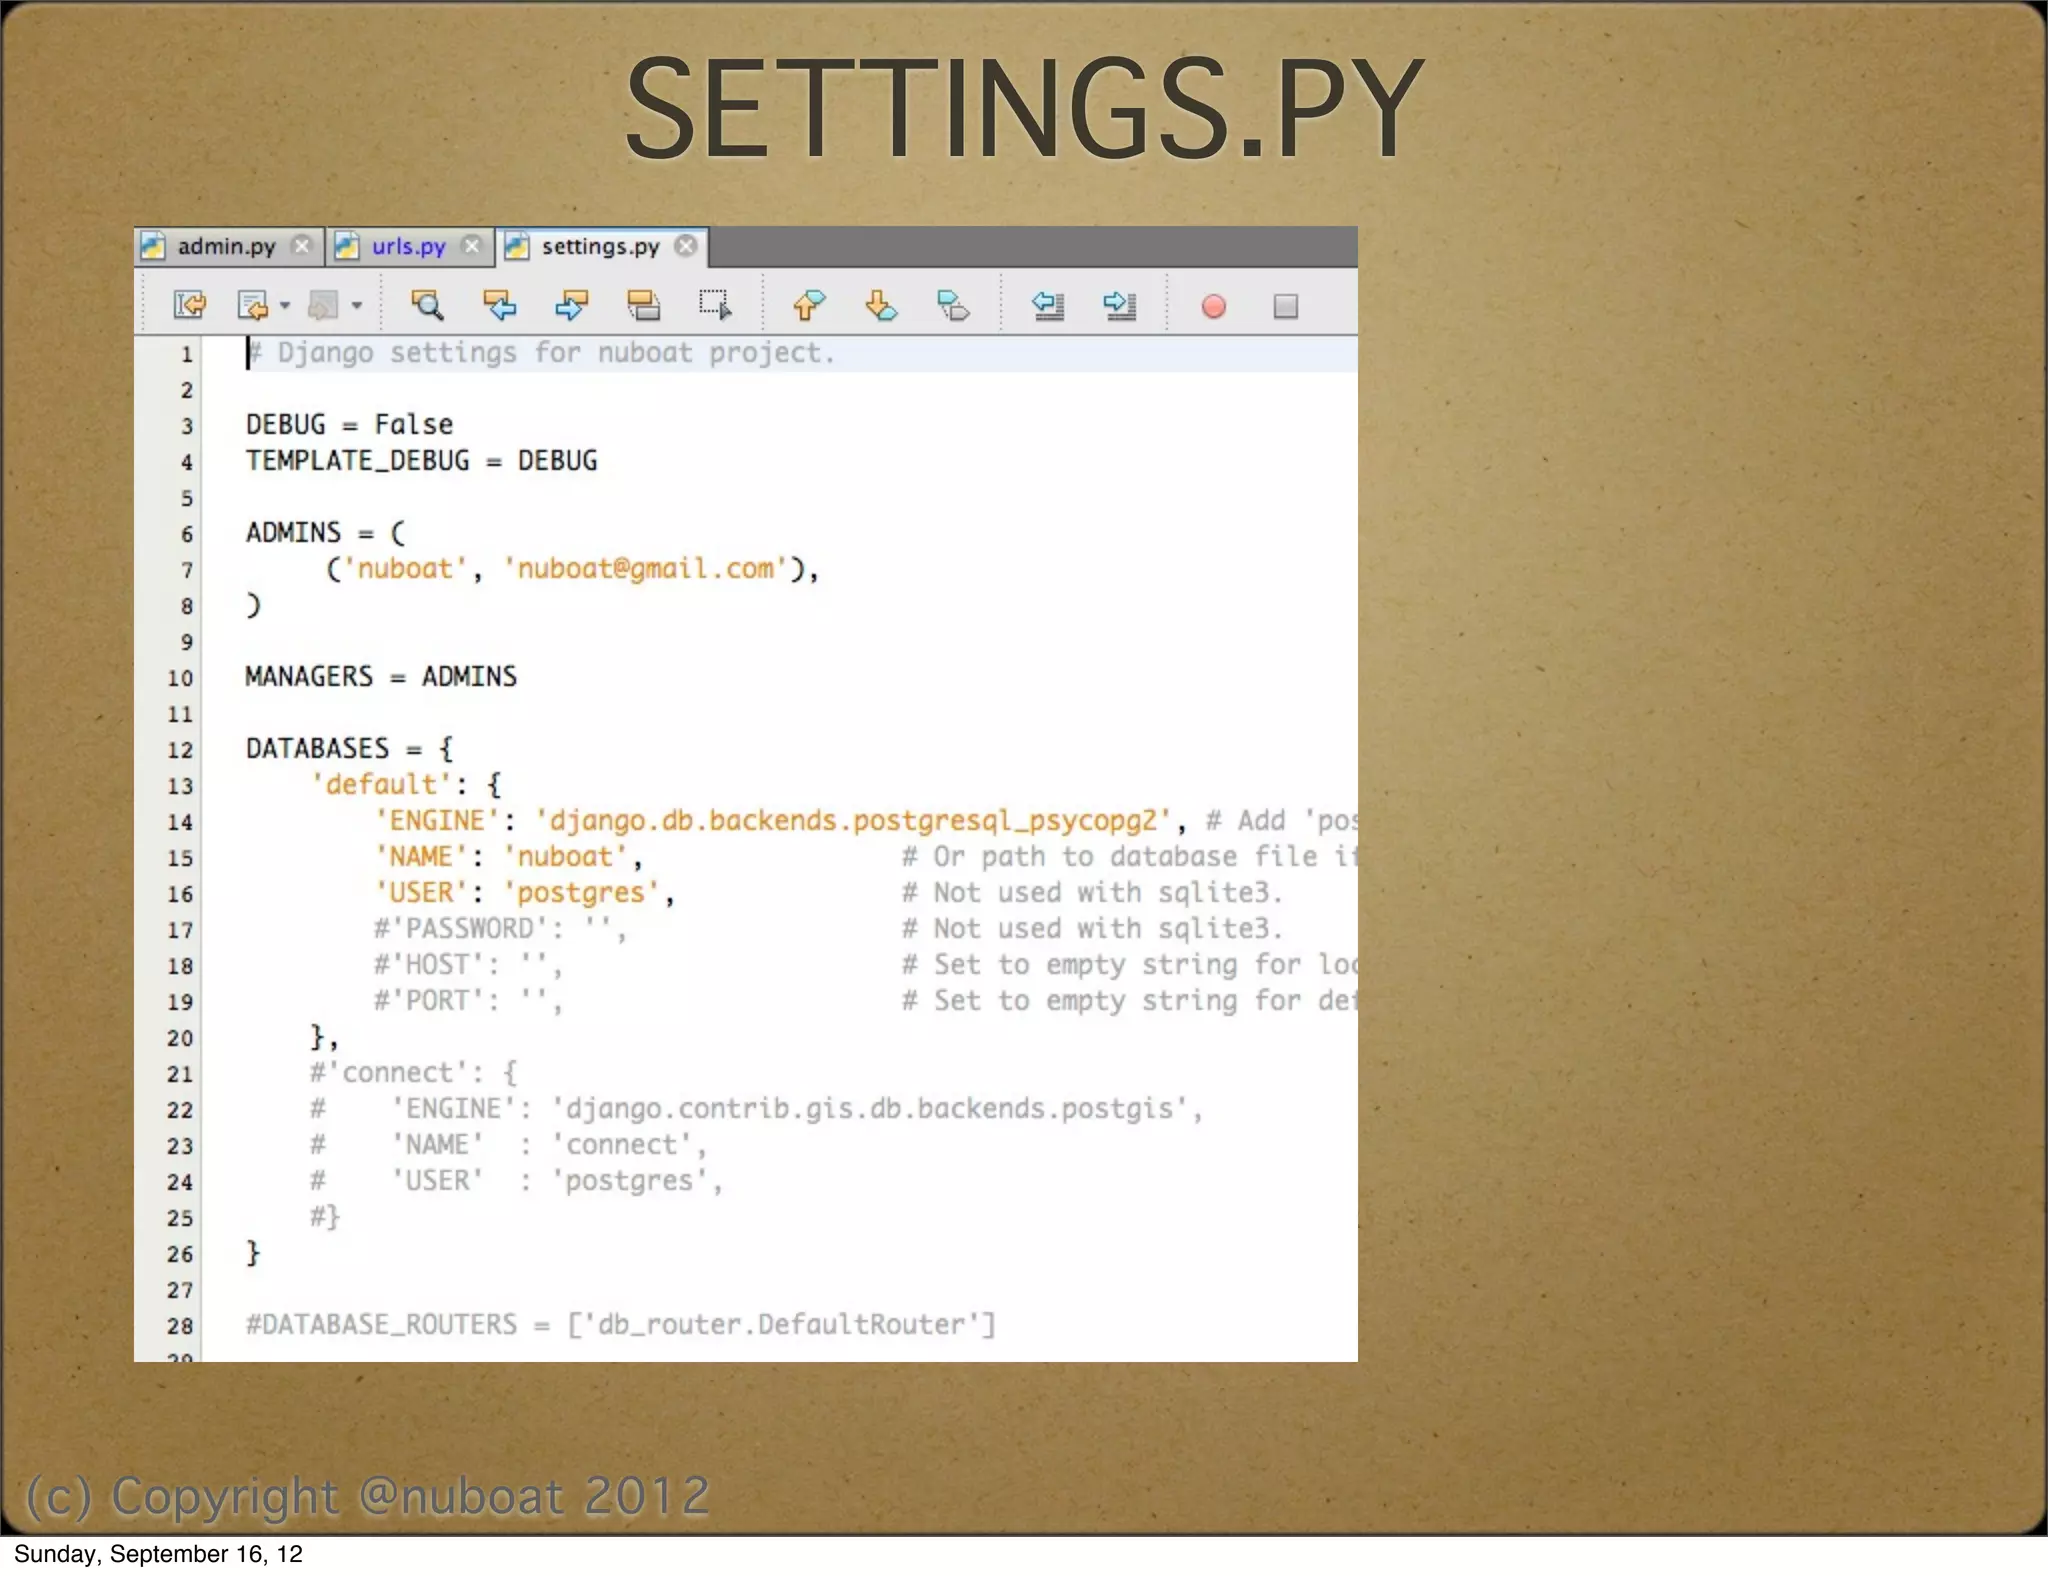Image resolution: width=2048 pixels, height=1576 pixels.
Task: Shift line right icon
Action: coord(1119,305)
